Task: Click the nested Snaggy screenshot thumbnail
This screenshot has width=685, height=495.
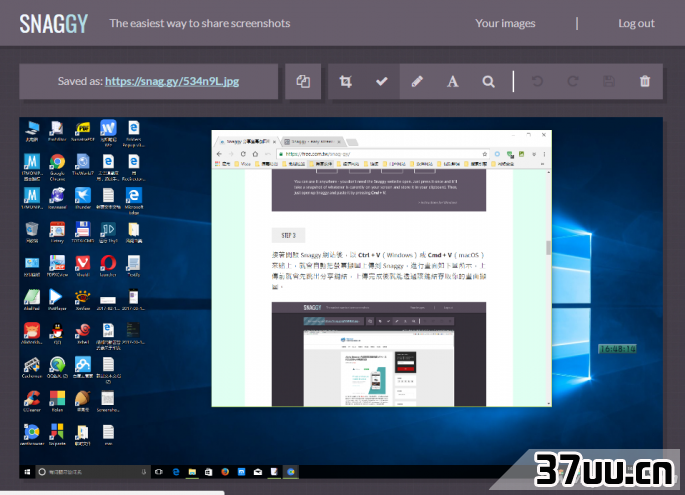Action: (379, 354)
